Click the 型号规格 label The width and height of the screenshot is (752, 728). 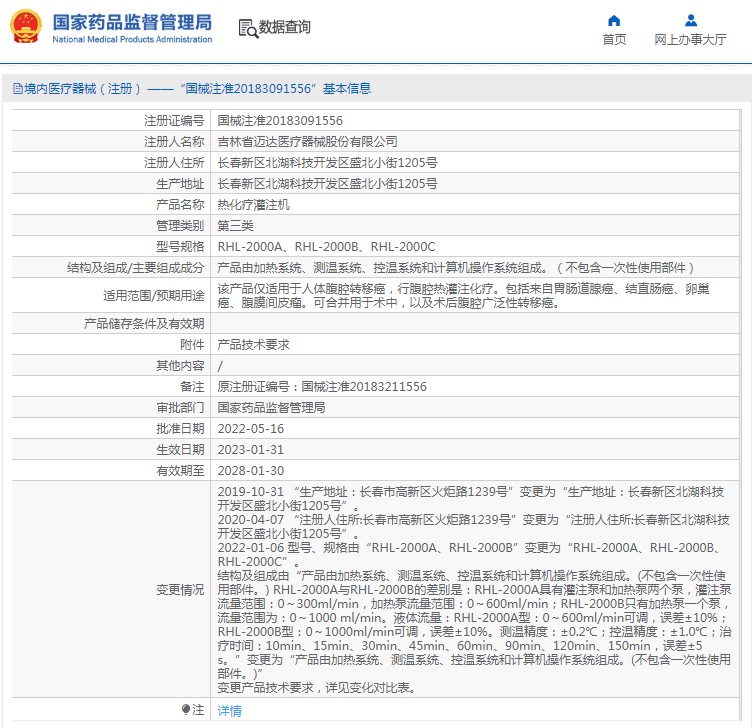tap(180, 247)
